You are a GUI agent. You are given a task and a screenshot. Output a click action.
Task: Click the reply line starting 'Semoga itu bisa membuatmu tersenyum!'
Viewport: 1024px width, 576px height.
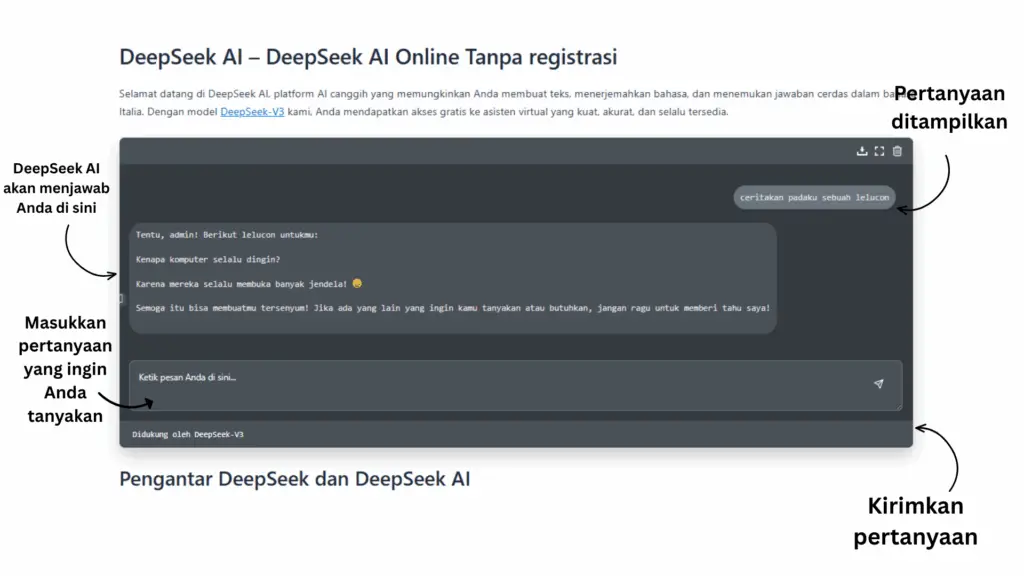(x=453, y=308)
